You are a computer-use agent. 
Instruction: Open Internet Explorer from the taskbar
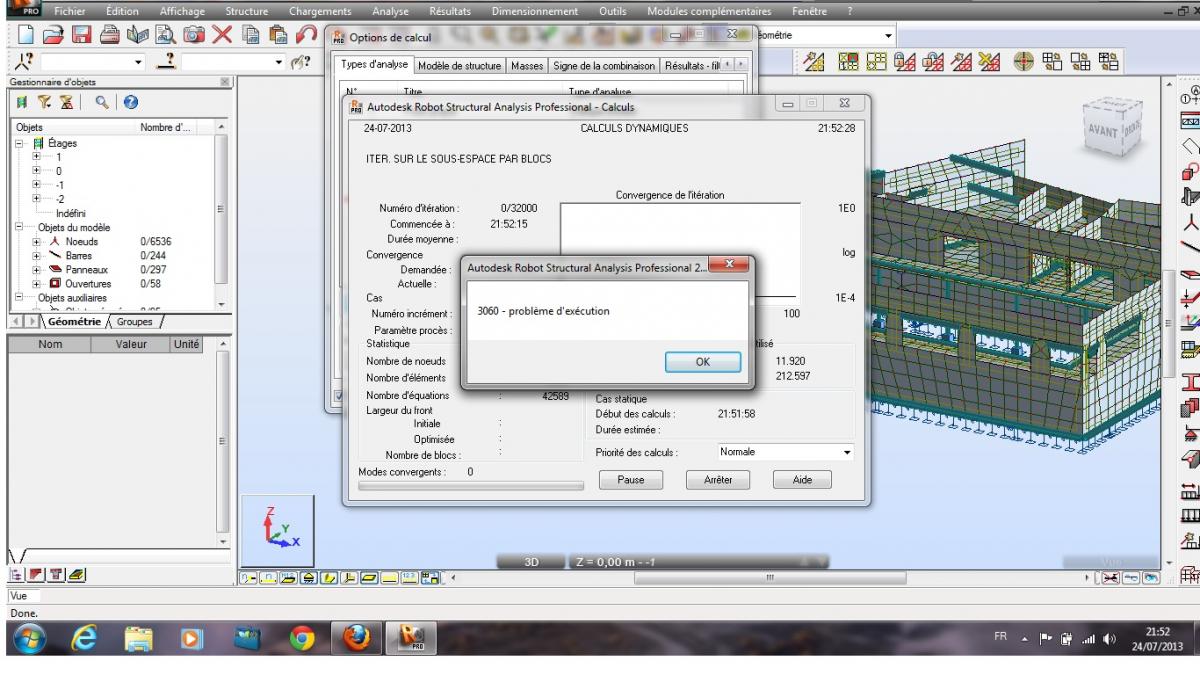click(85, 637)
